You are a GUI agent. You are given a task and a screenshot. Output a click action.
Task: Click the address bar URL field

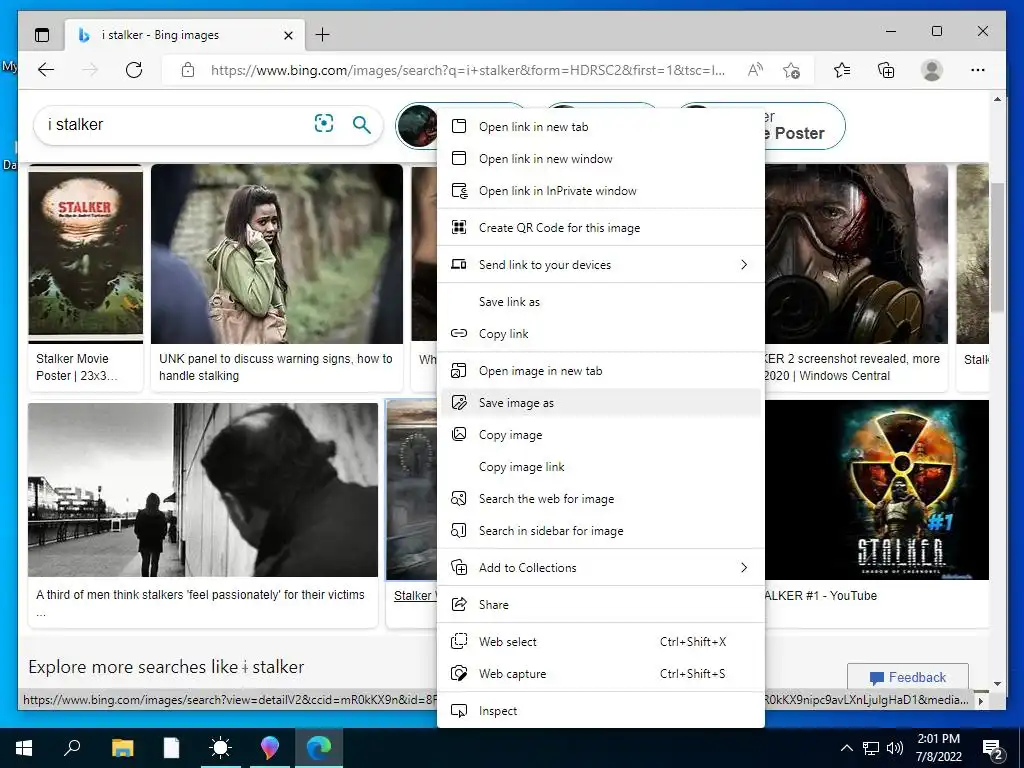pyautogui.click(x=468, y=70)
